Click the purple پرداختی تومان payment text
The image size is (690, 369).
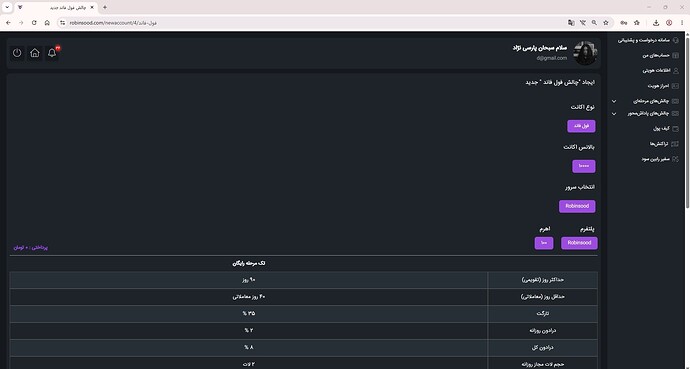click(x=30, y=248)
